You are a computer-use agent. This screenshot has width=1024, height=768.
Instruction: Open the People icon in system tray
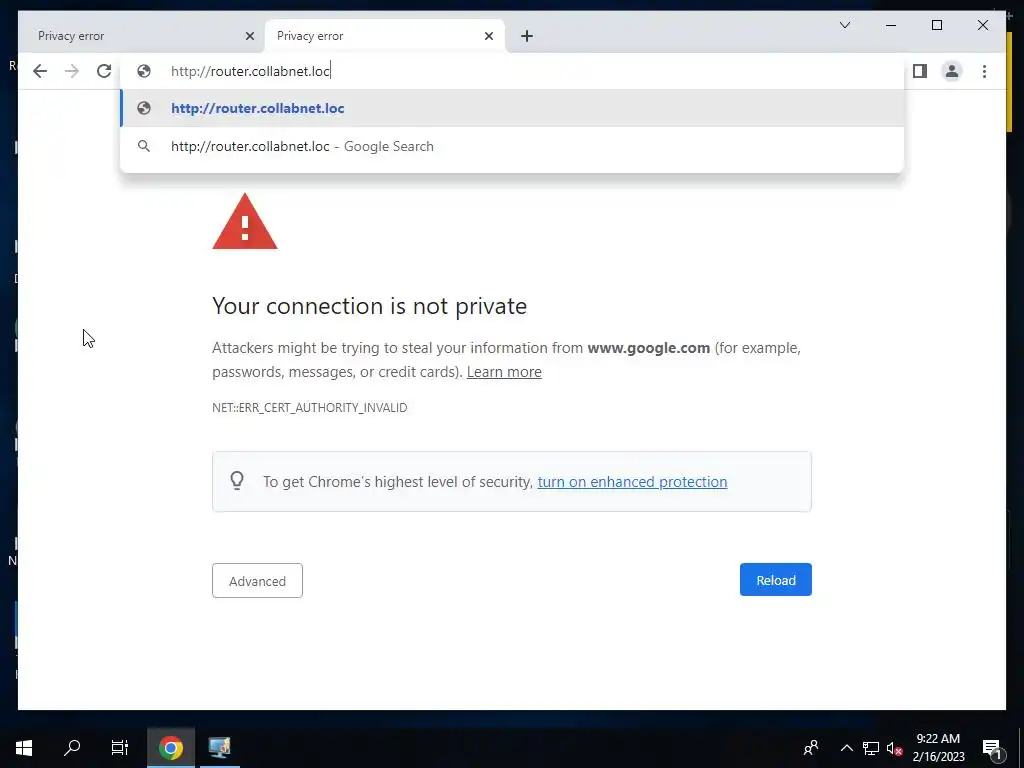click(811, 748)
